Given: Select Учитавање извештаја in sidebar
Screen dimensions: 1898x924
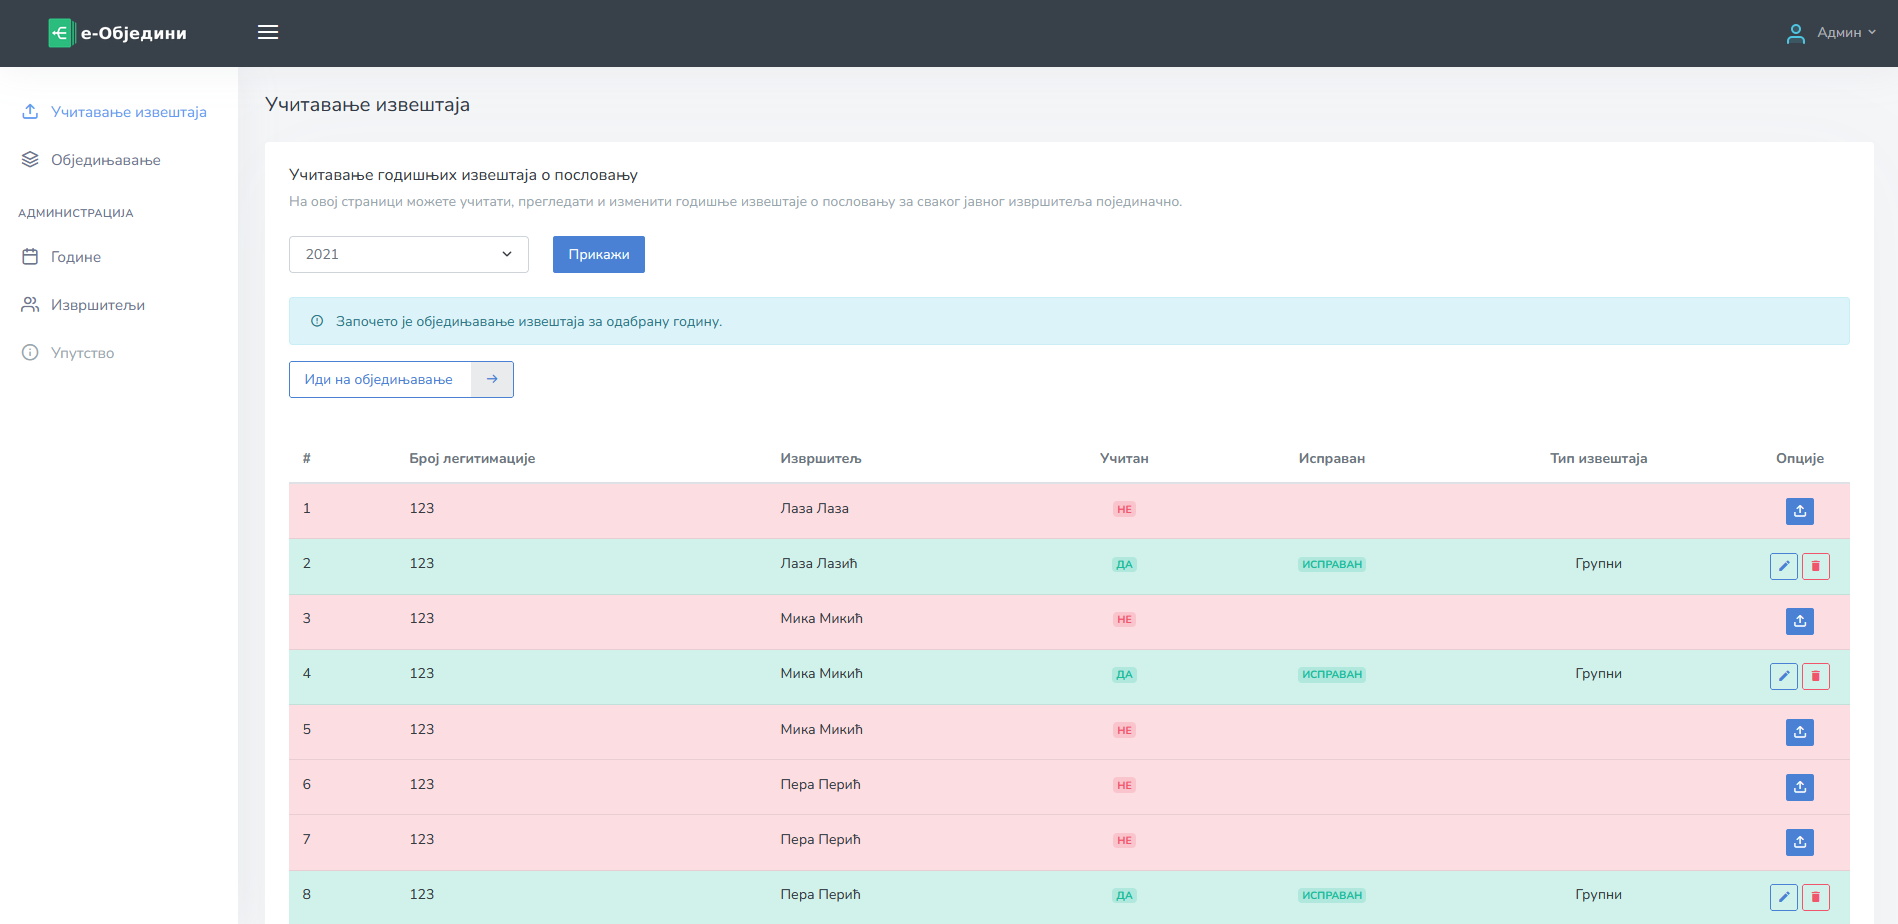Looking at the screenshot, I should (128, 112).
